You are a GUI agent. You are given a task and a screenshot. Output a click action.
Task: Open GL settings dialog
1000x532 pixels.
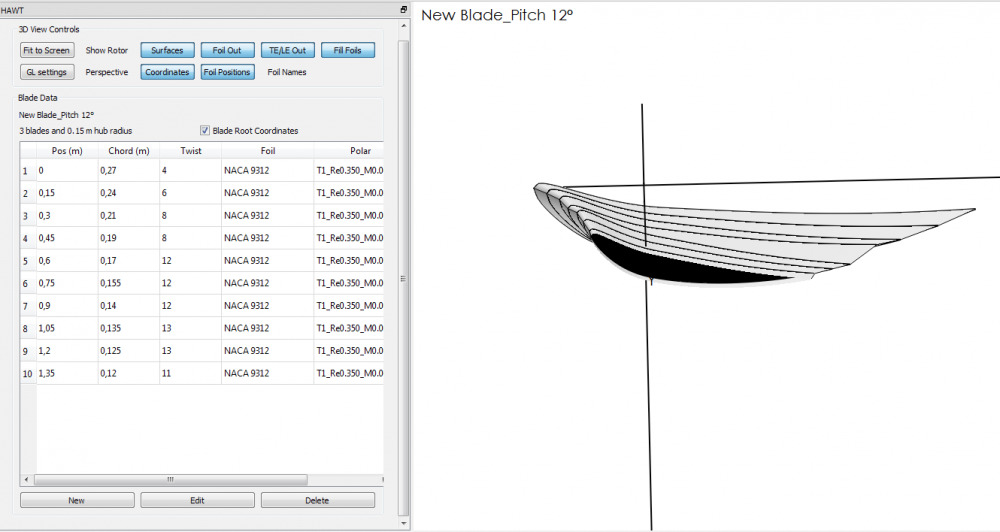[x=47, y=72]
